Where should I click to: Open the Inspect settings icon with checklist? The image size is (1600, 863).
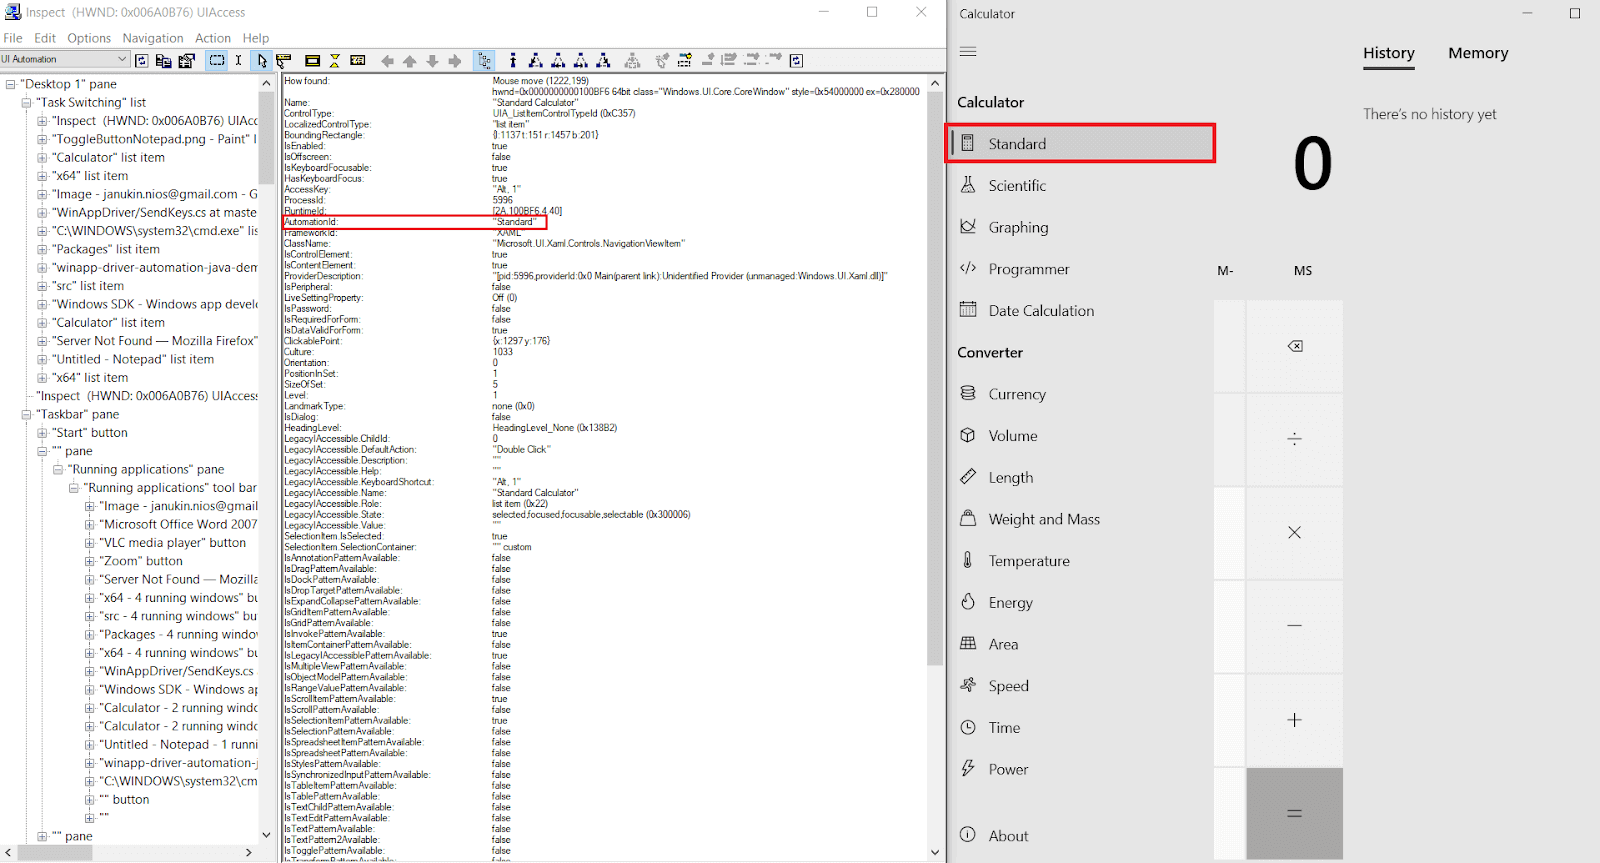(186, 61)
